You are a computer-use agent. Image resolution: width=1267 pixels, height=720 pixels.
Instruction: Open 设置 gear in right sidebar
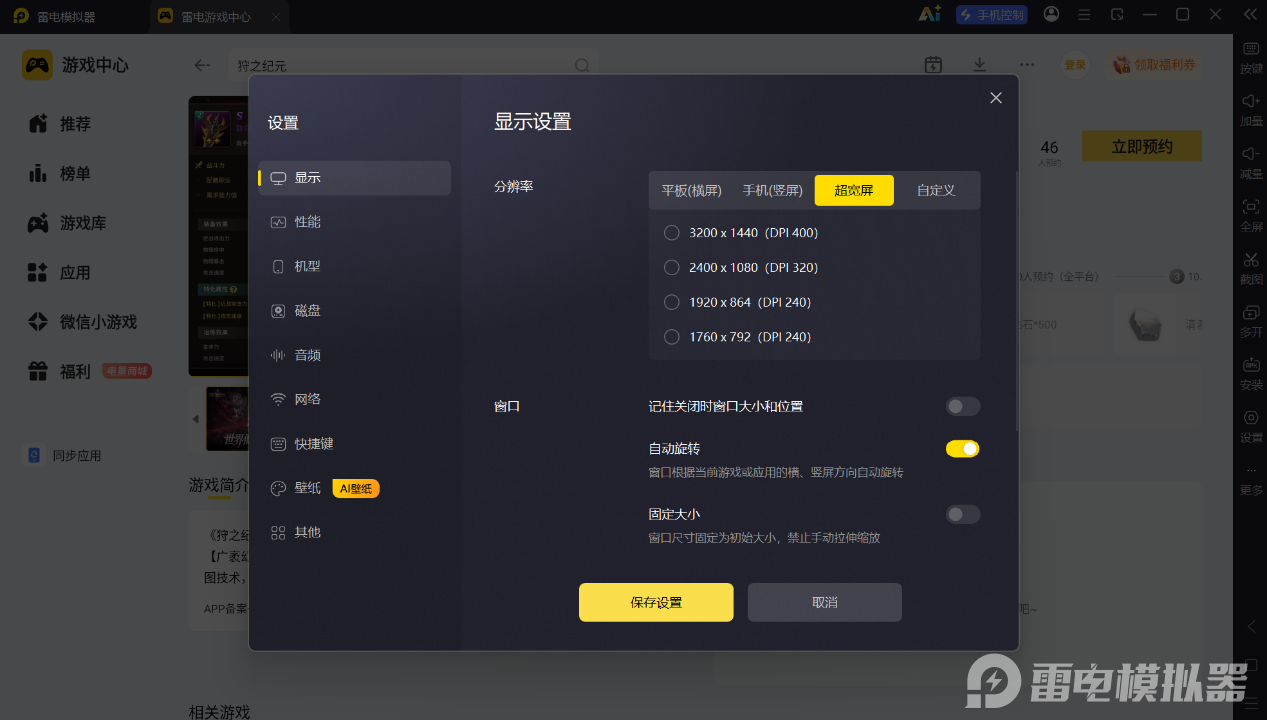(1251, 426)
